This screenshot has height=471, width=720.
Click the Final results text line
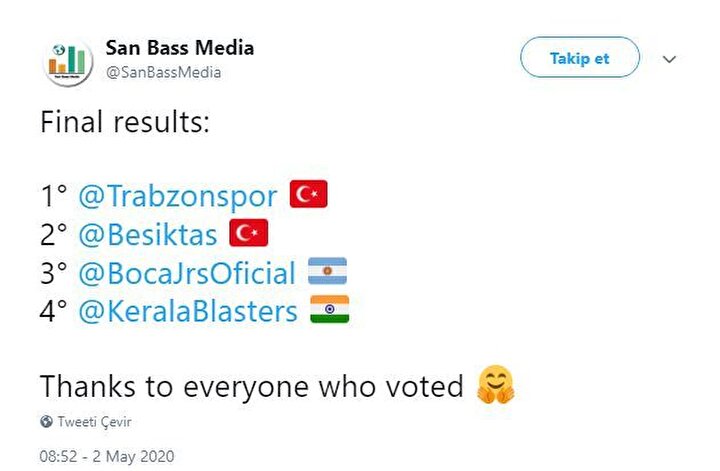tap(125, 122)
